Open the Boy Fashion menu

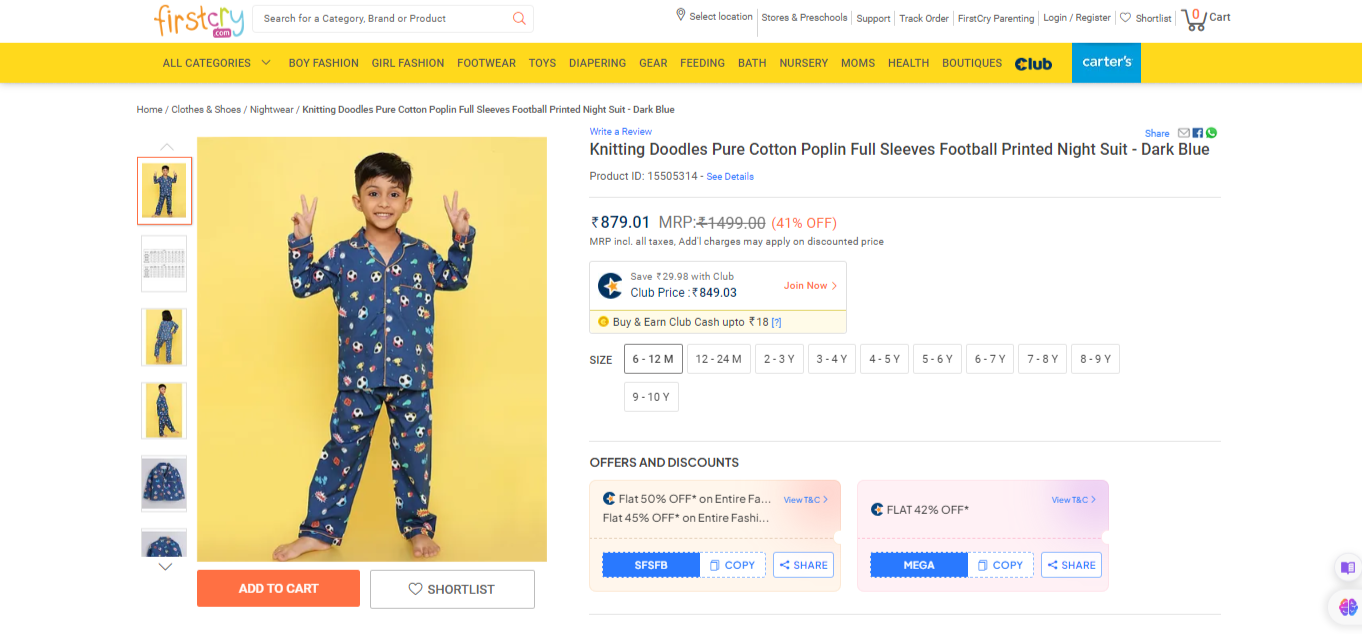(323, 63)
